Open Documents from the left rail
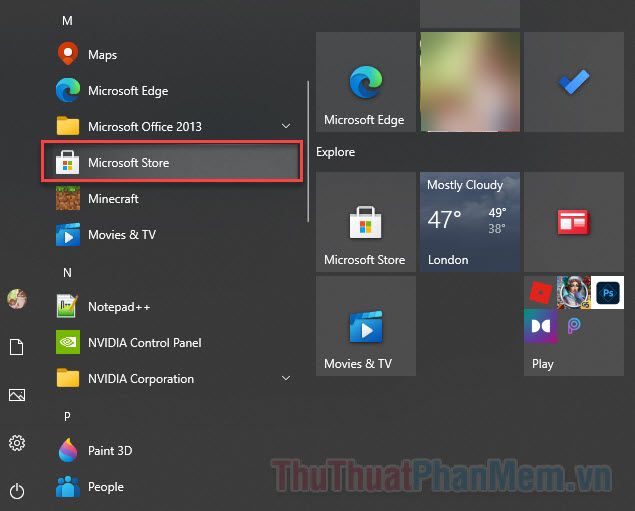Screen dimensions: 635x511 (17, 347)
